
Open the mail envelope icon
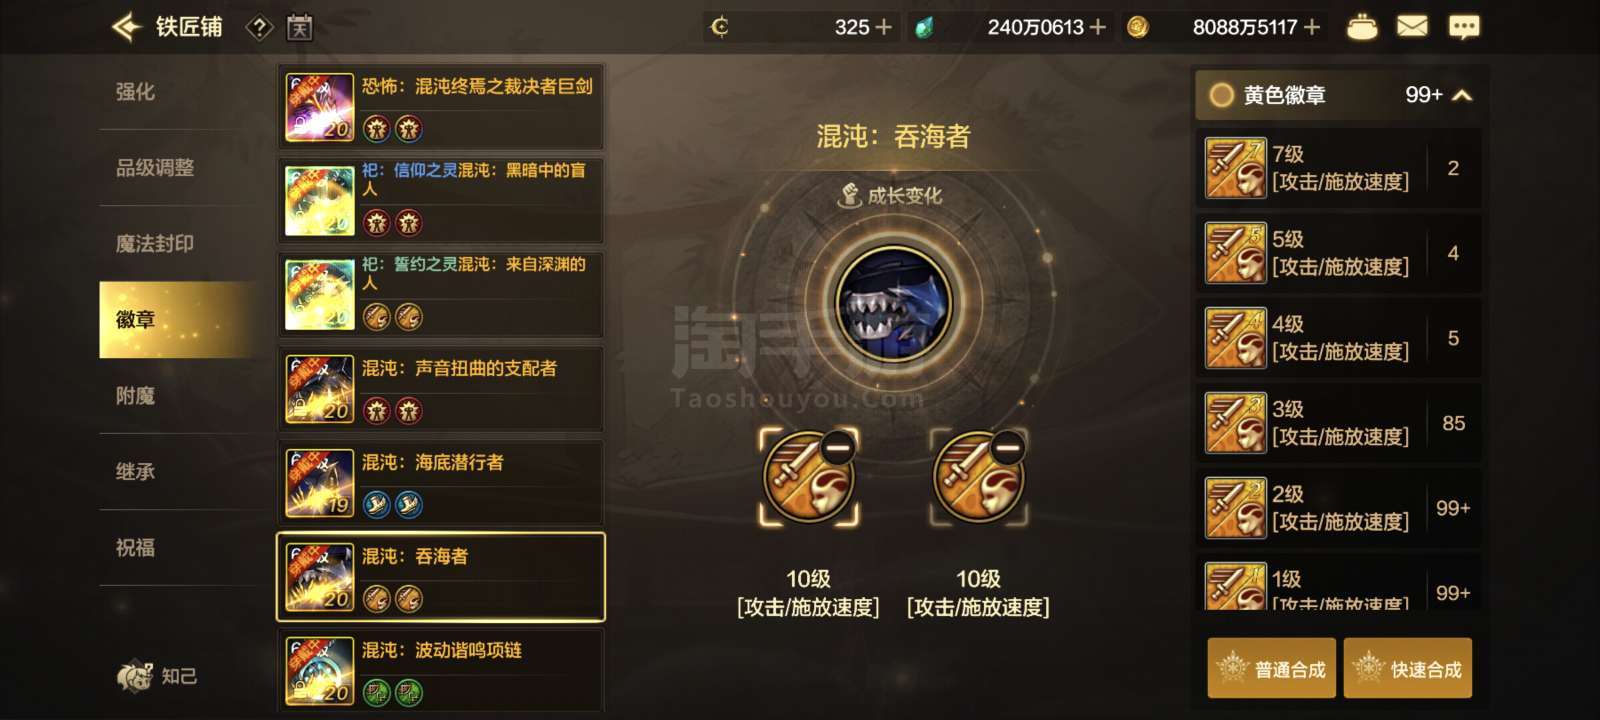[1412, 27]
